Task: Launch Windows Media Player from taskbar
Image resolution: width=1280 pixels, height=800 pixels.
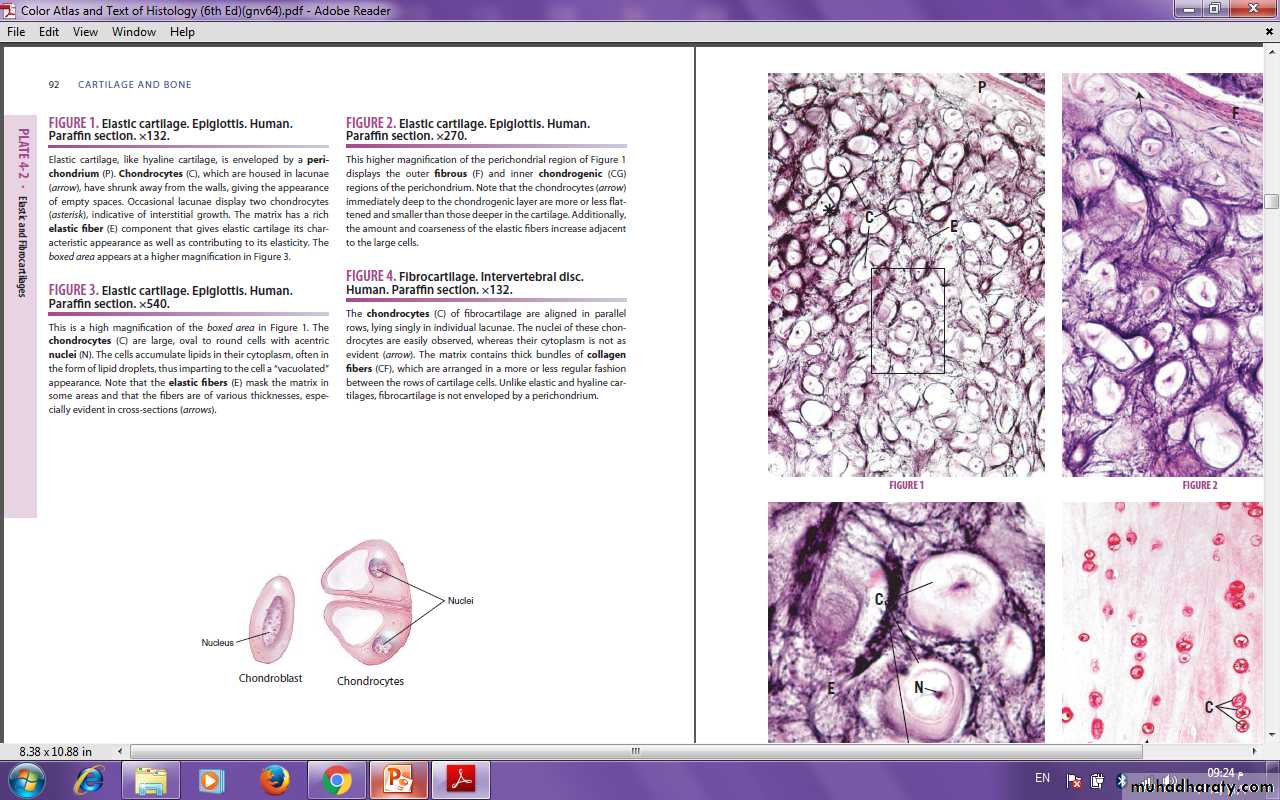Action: tap(212, 780)
